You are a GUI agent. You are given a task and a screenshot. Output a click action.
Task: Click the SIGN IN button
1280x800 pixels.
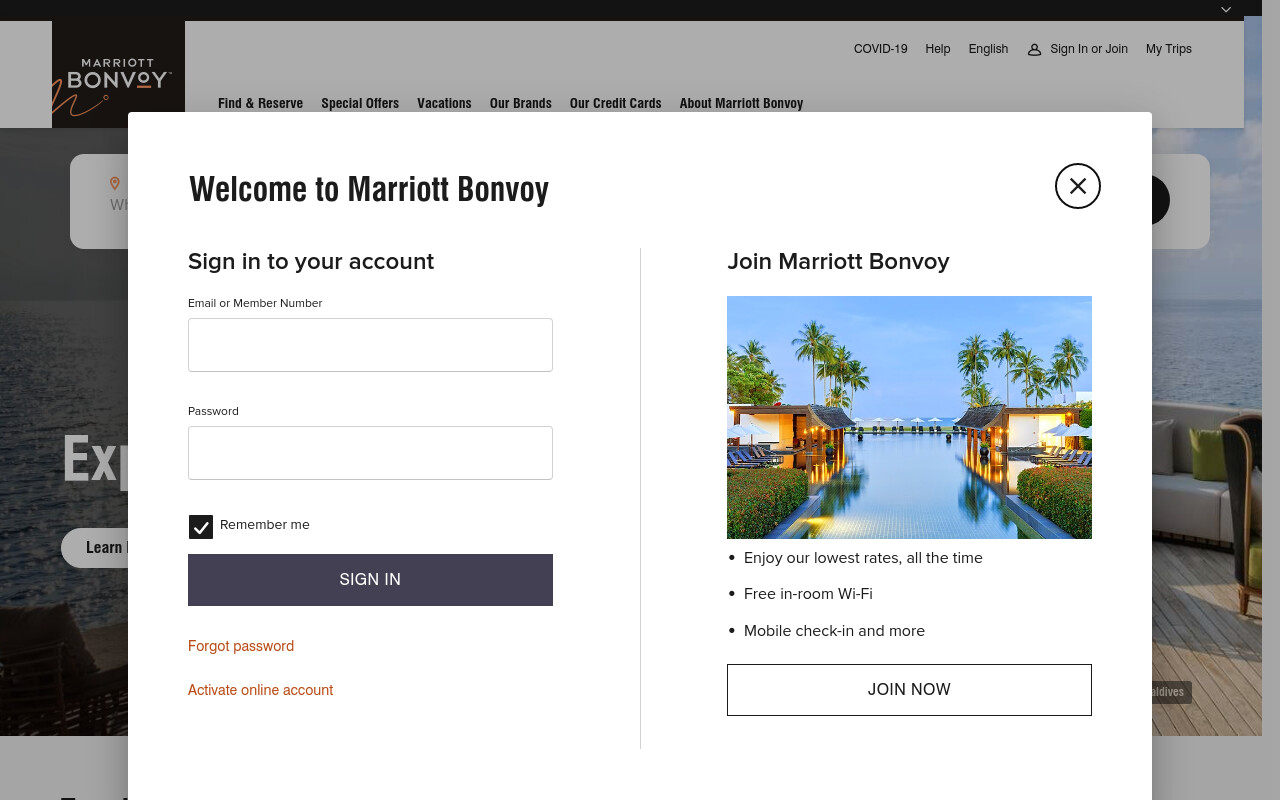(370, 580)
